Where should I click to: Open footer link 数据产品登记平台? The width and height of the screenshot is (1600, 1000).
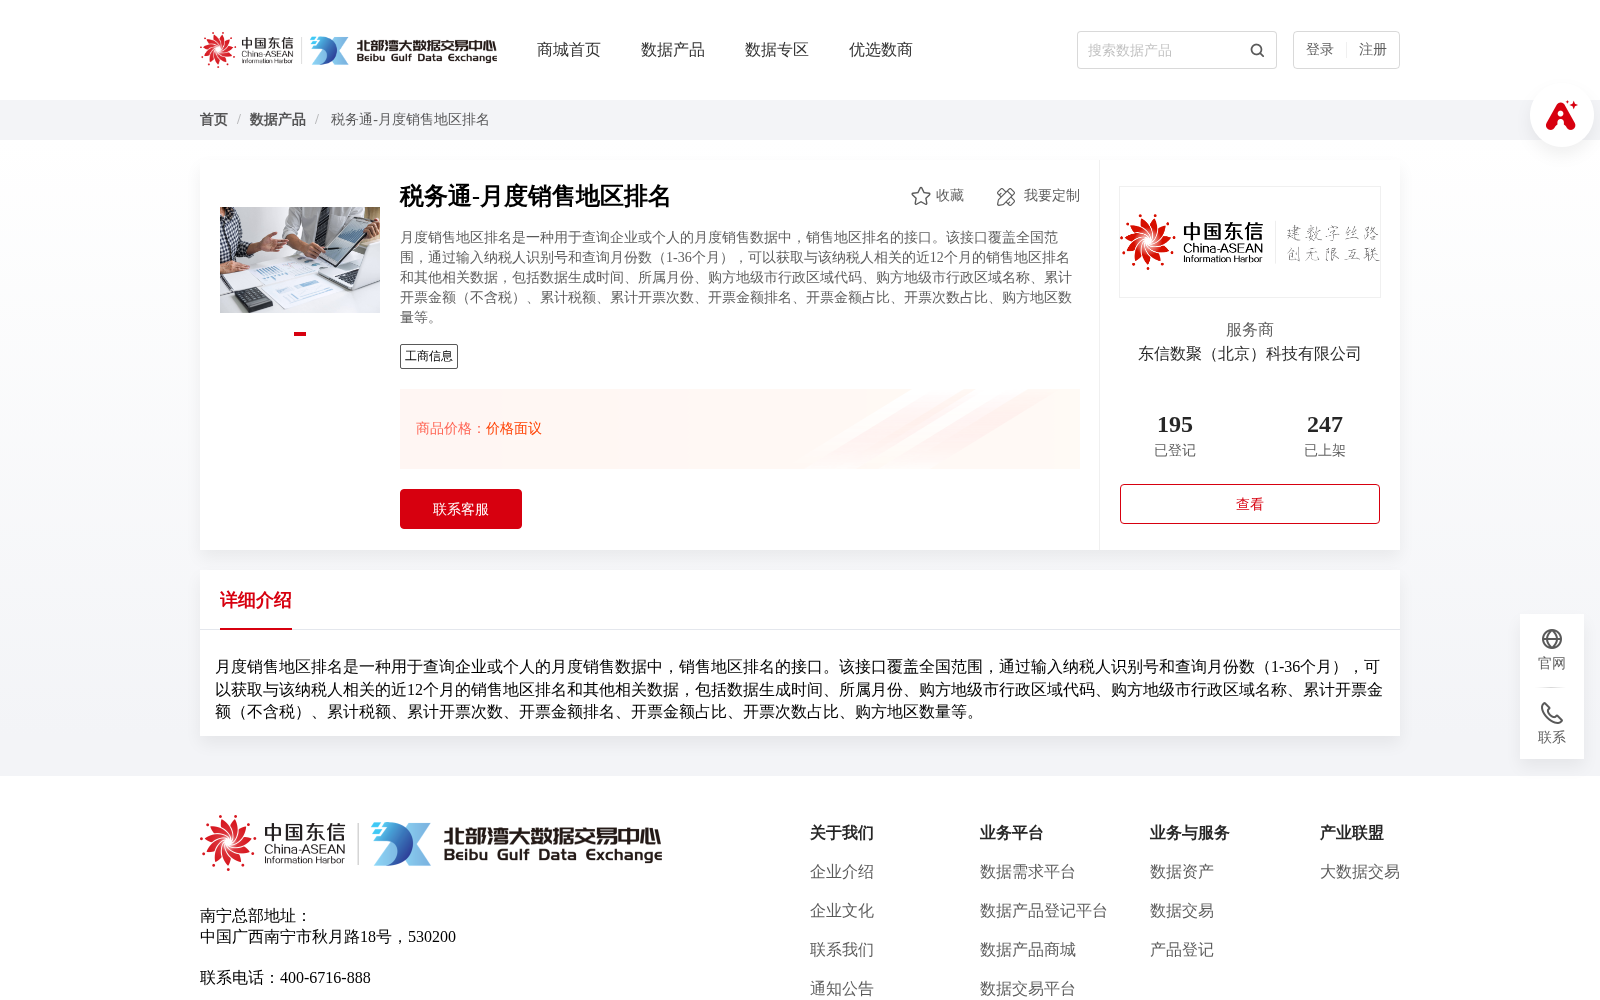(x=1044, y=911)
